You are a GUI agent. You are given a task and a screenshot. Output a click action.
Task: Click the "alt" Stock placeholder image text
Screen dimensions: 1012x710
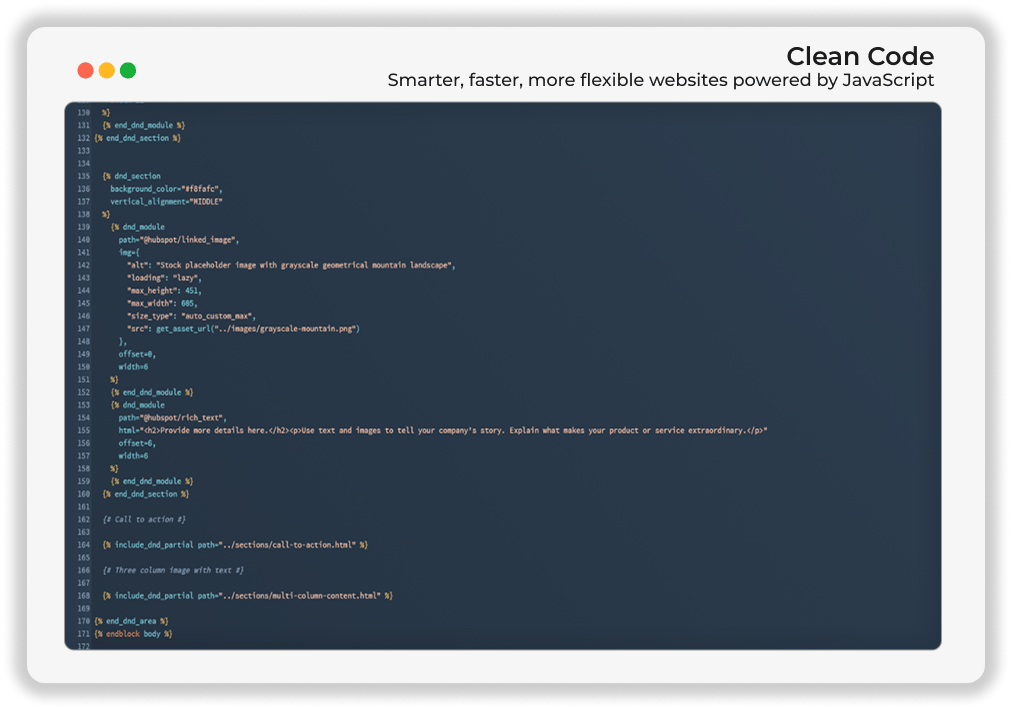click(291, 265)
